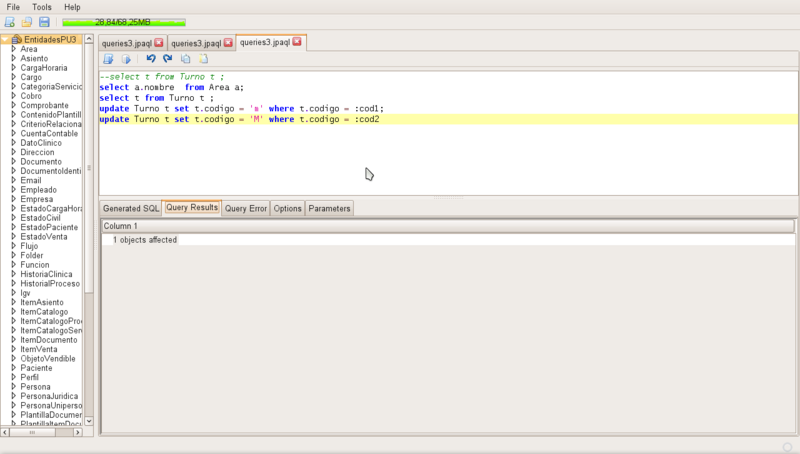Screen dimensions: 800x454
Task: Click the paste icon in editor toolbar
Action: (203, 59)
